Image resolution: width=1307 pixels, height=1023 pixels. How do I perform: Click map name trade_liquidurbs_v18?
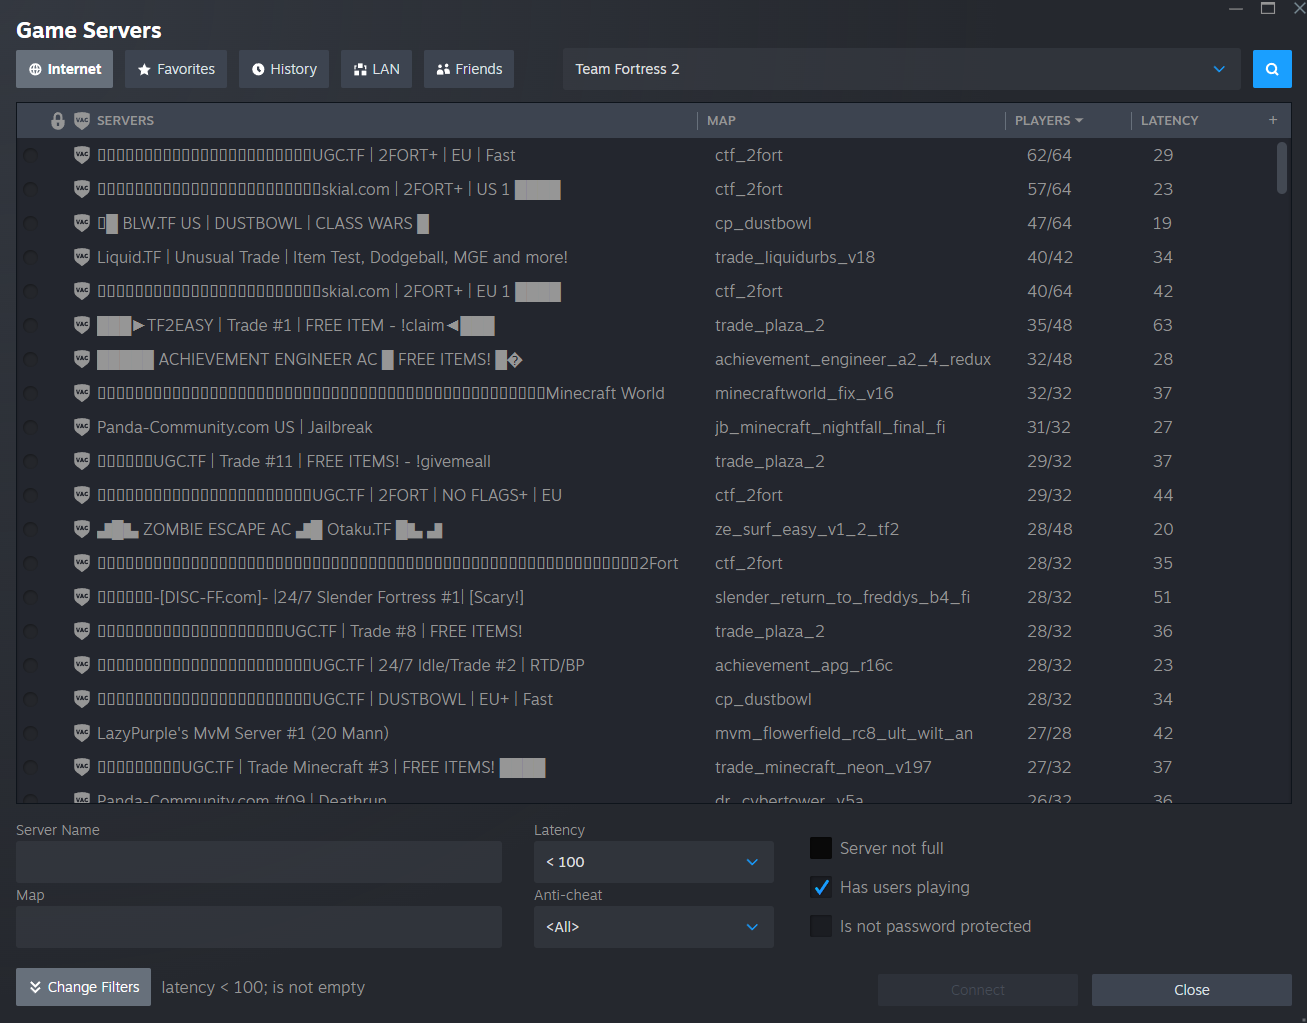(x=795, y=257)
